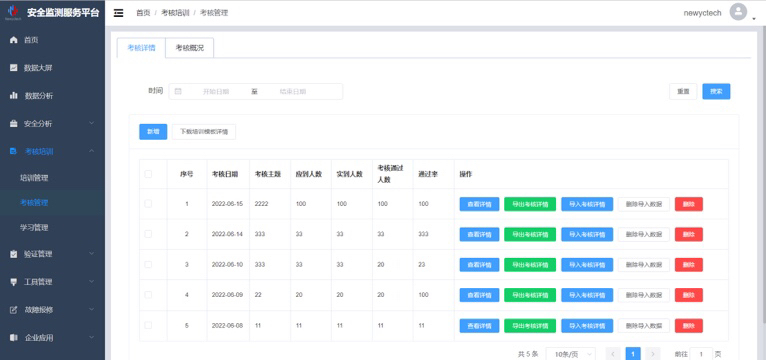Click 导入考核详情 for row 3
The height and width of the screenshot is (360, 766).
click(x=587, y=265)
